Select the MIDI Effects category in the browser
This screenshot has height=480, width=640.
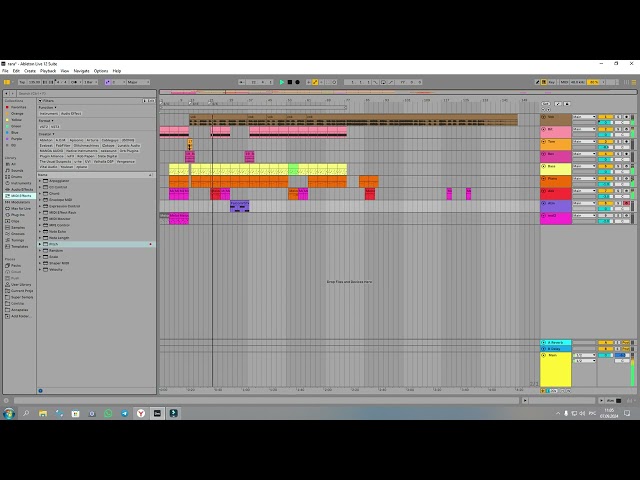19,196
